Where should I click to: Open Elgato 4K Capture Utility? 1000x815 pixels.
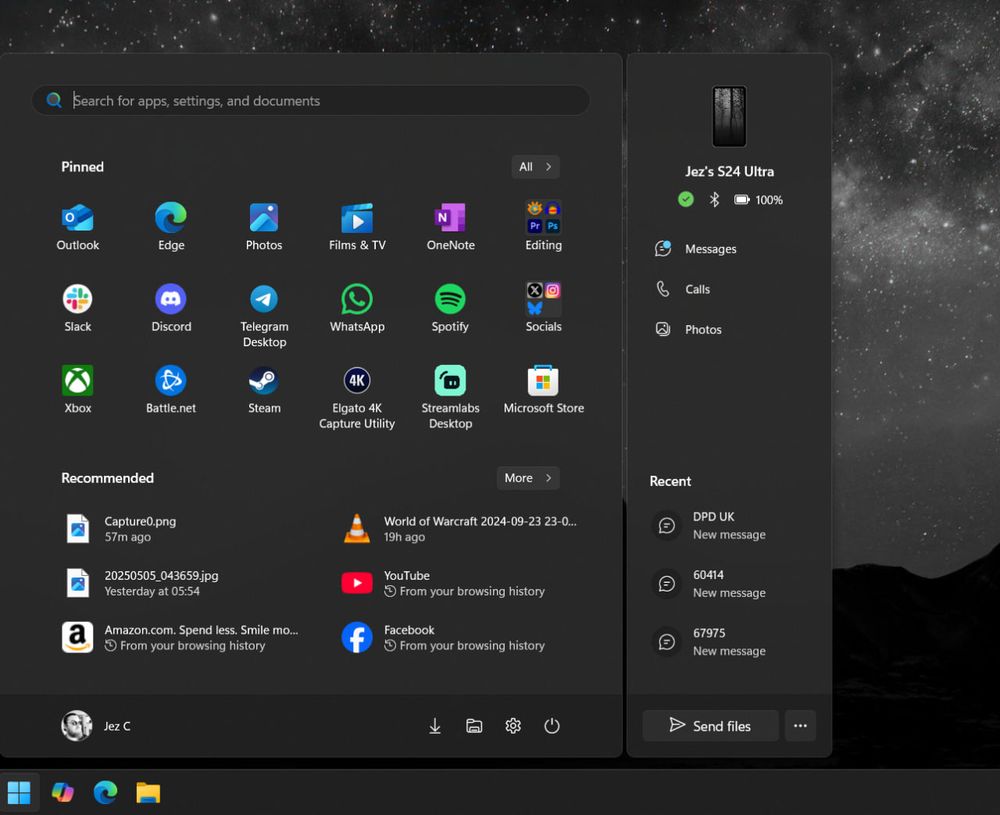pos(357,397)
